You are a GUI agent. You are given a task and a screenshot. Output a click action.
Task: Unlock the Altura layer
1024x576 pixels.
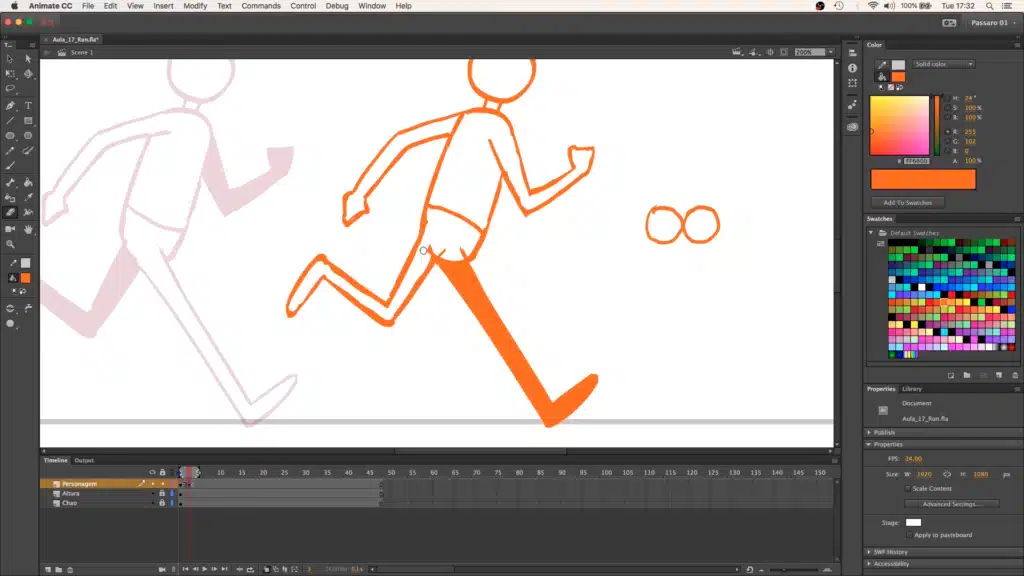point(162,493)
